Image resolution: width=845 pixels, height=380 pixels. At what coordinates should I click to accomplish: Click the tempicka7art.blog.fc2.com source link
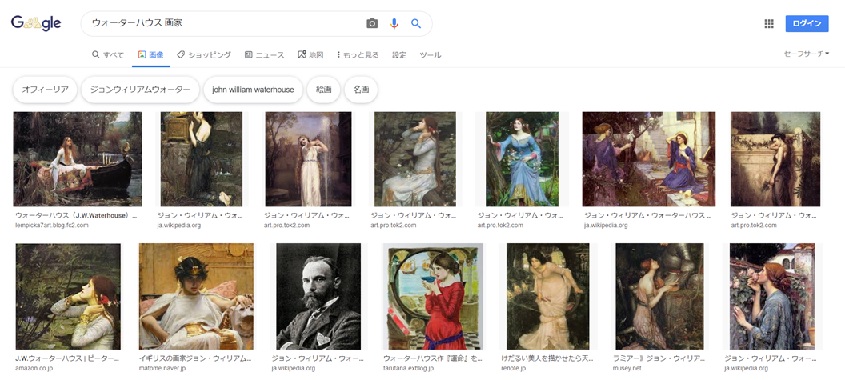coord(51,225)
